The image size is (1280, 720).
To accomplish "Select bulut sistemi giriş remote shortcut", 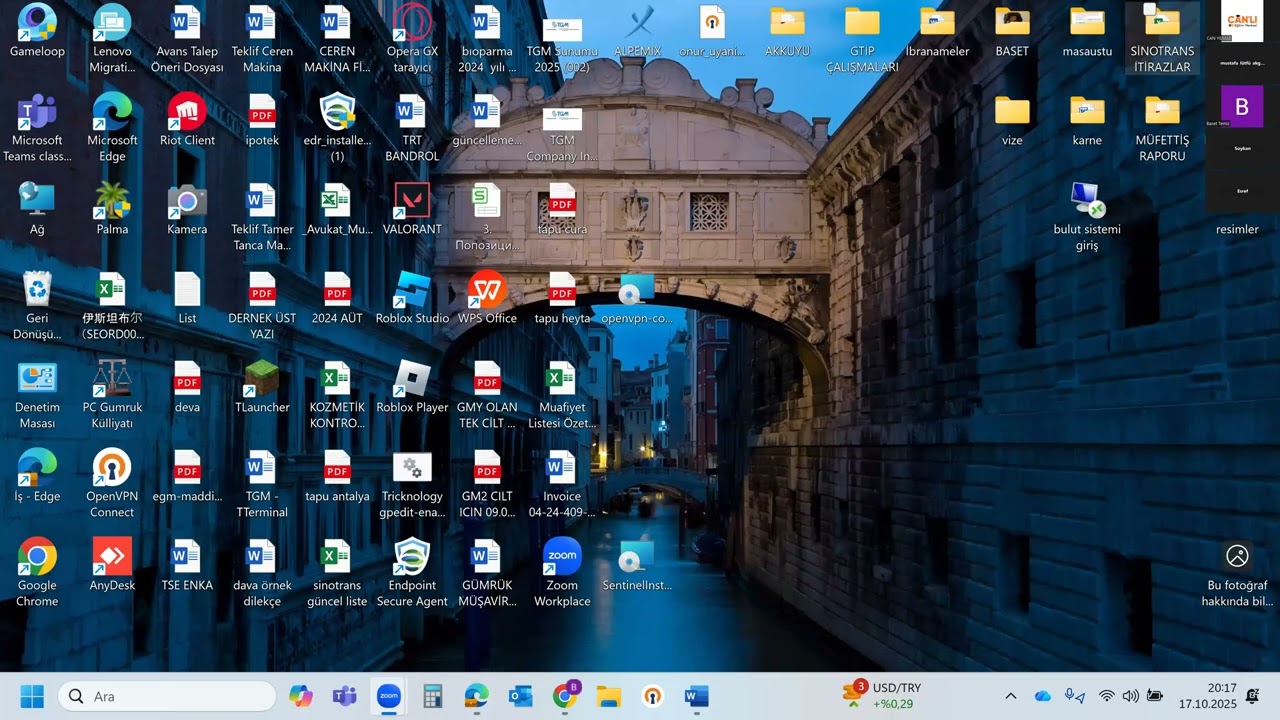I will click(x=1087, y=218).
